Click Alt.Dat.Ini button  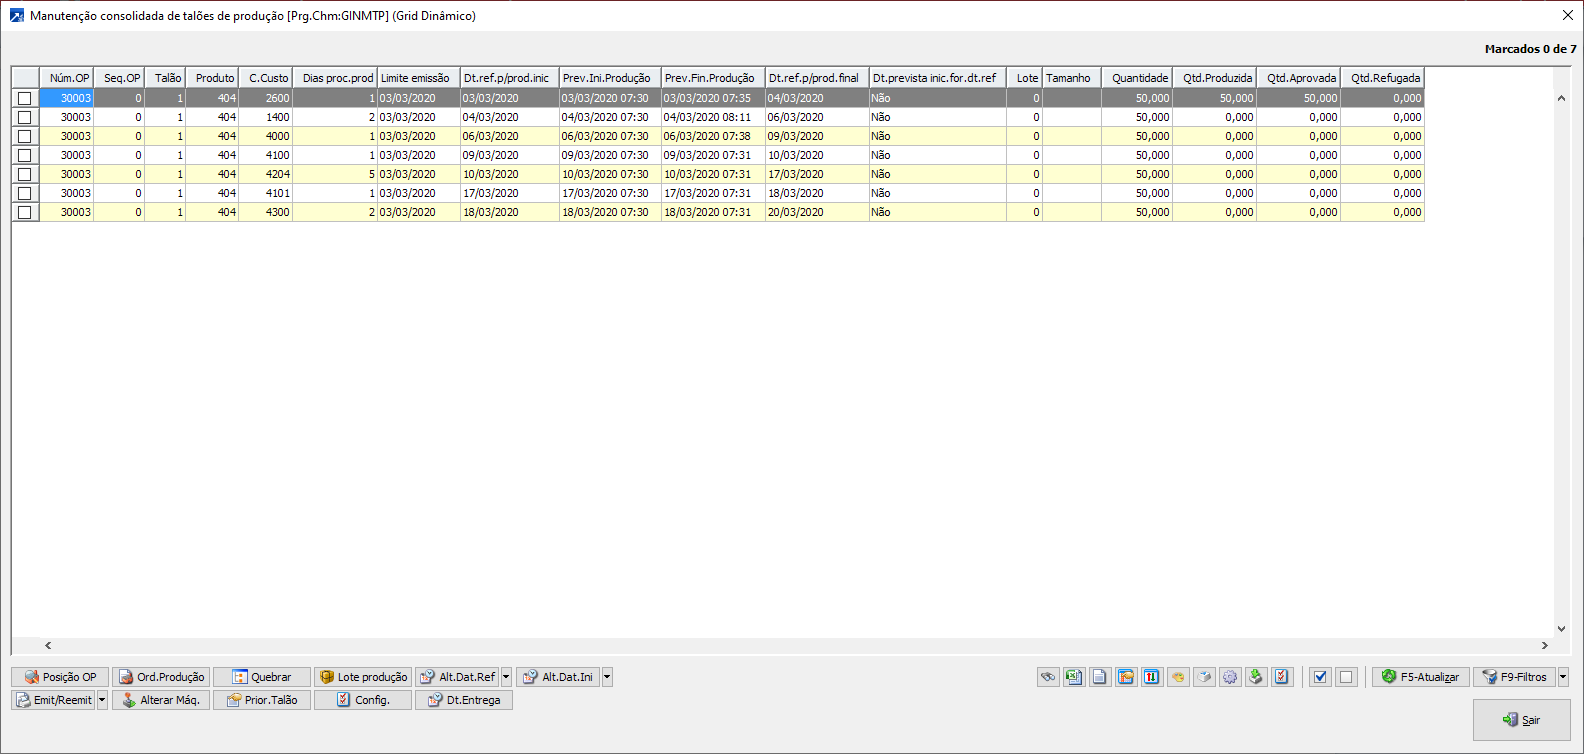click(x=558, y=677)
